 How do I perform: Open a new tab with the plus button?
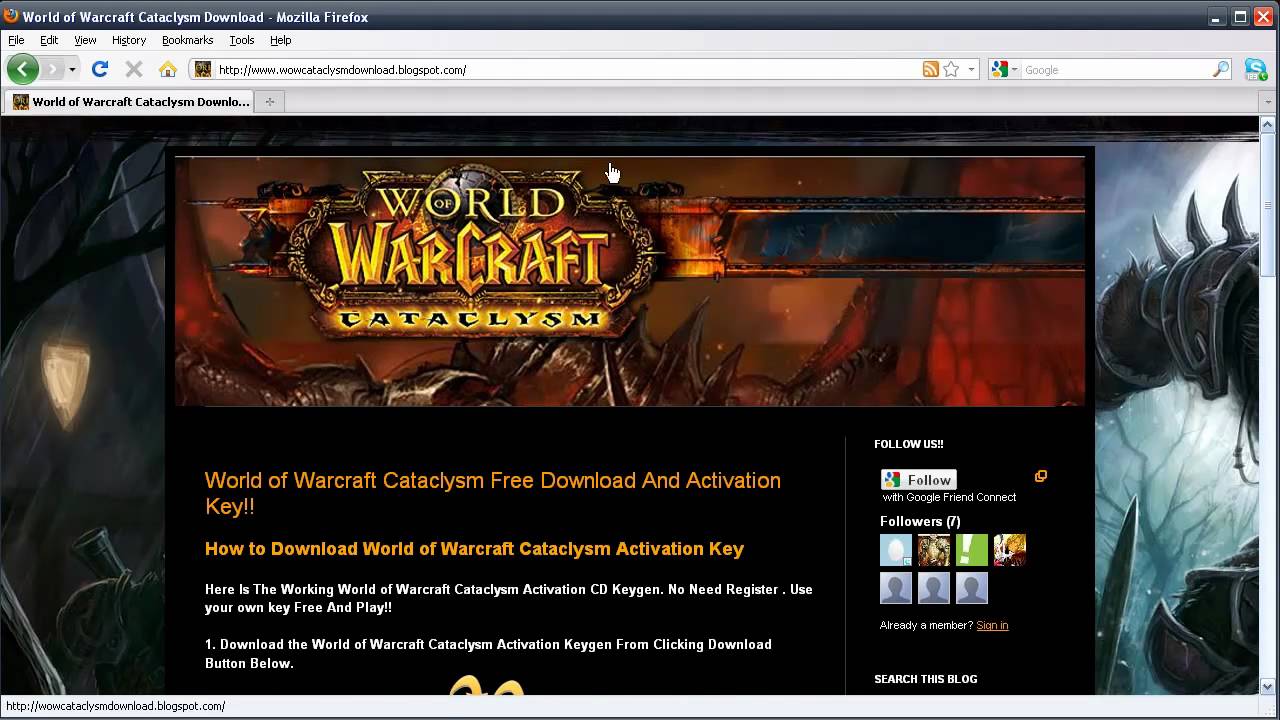pos(269,101)
